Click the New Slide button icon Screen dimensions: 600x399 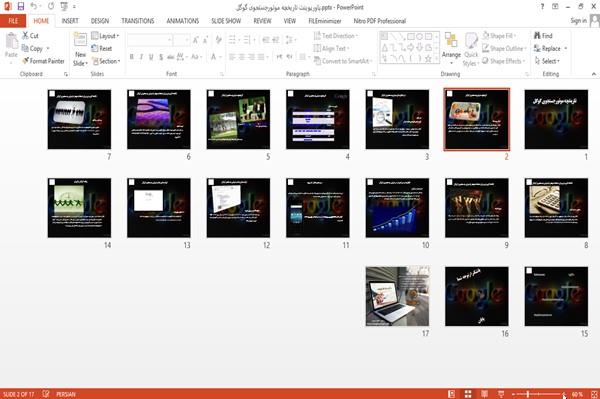pyautogui.click(x=80, y=40)
